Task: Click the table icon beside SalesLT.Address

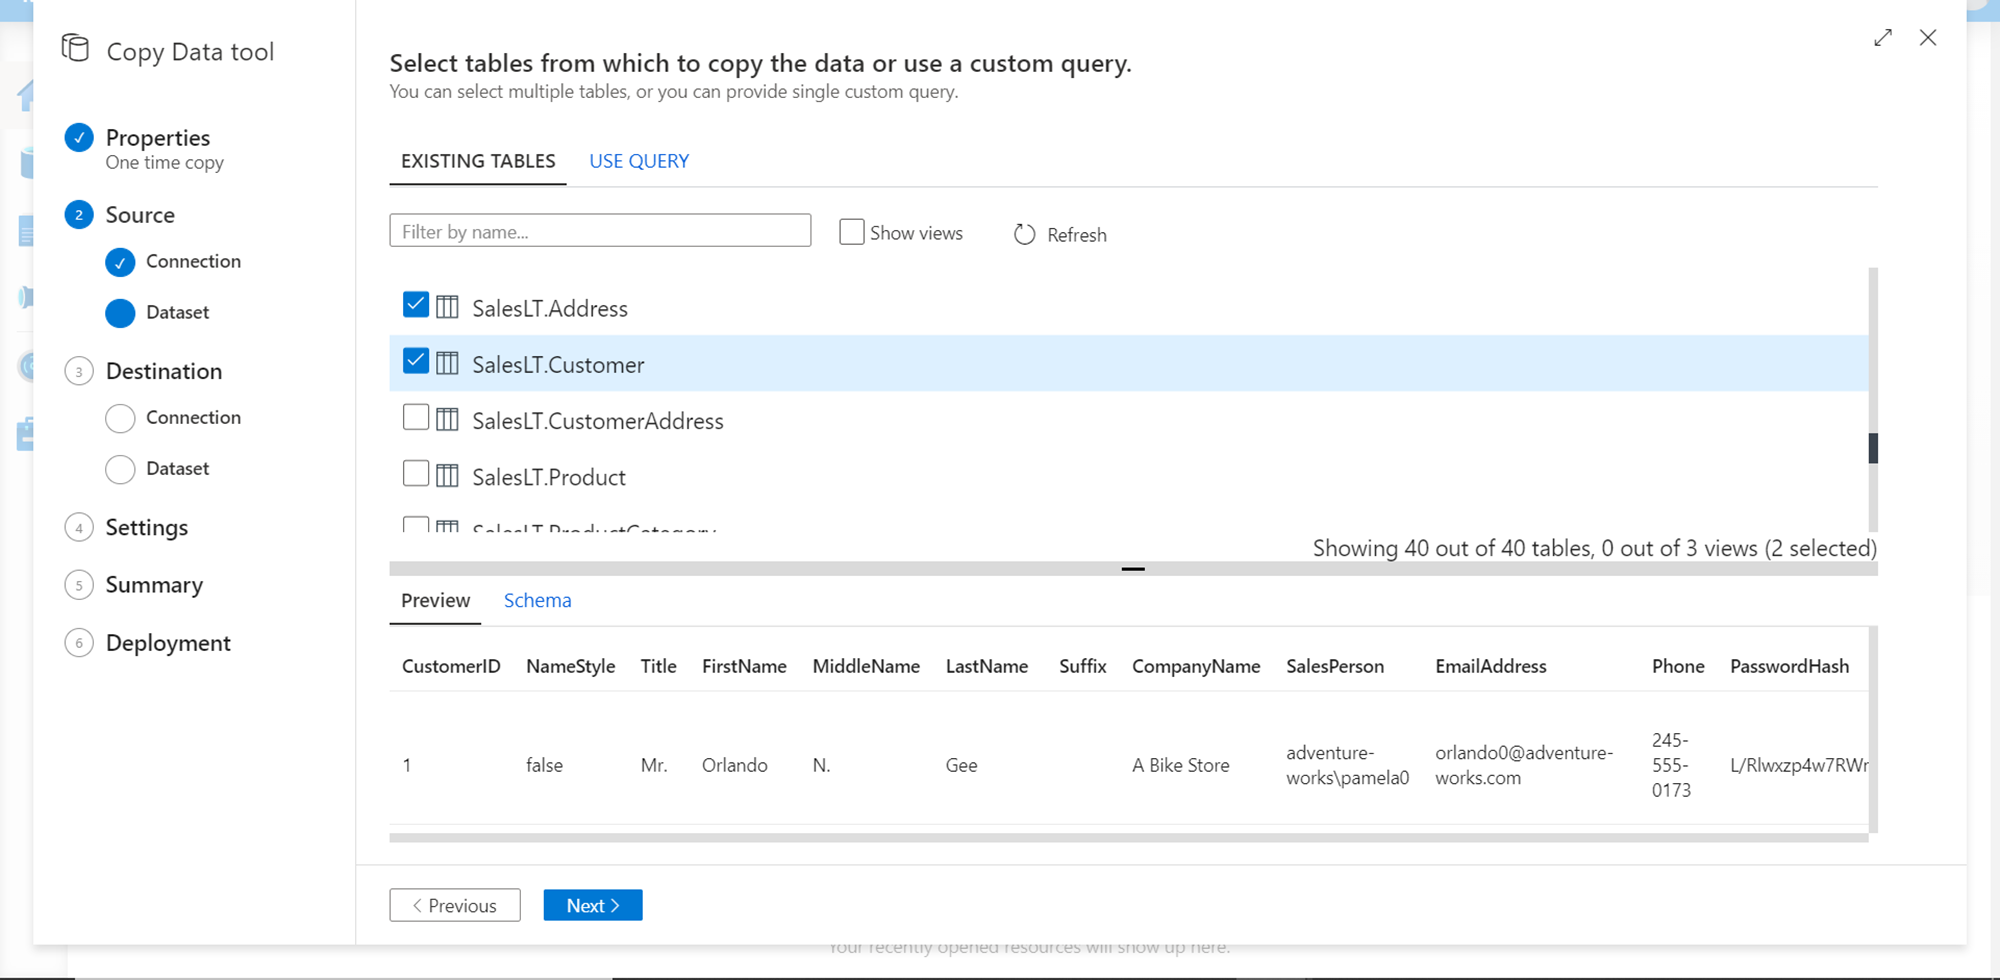Action: pyautogui.click(x=447, y=307)
